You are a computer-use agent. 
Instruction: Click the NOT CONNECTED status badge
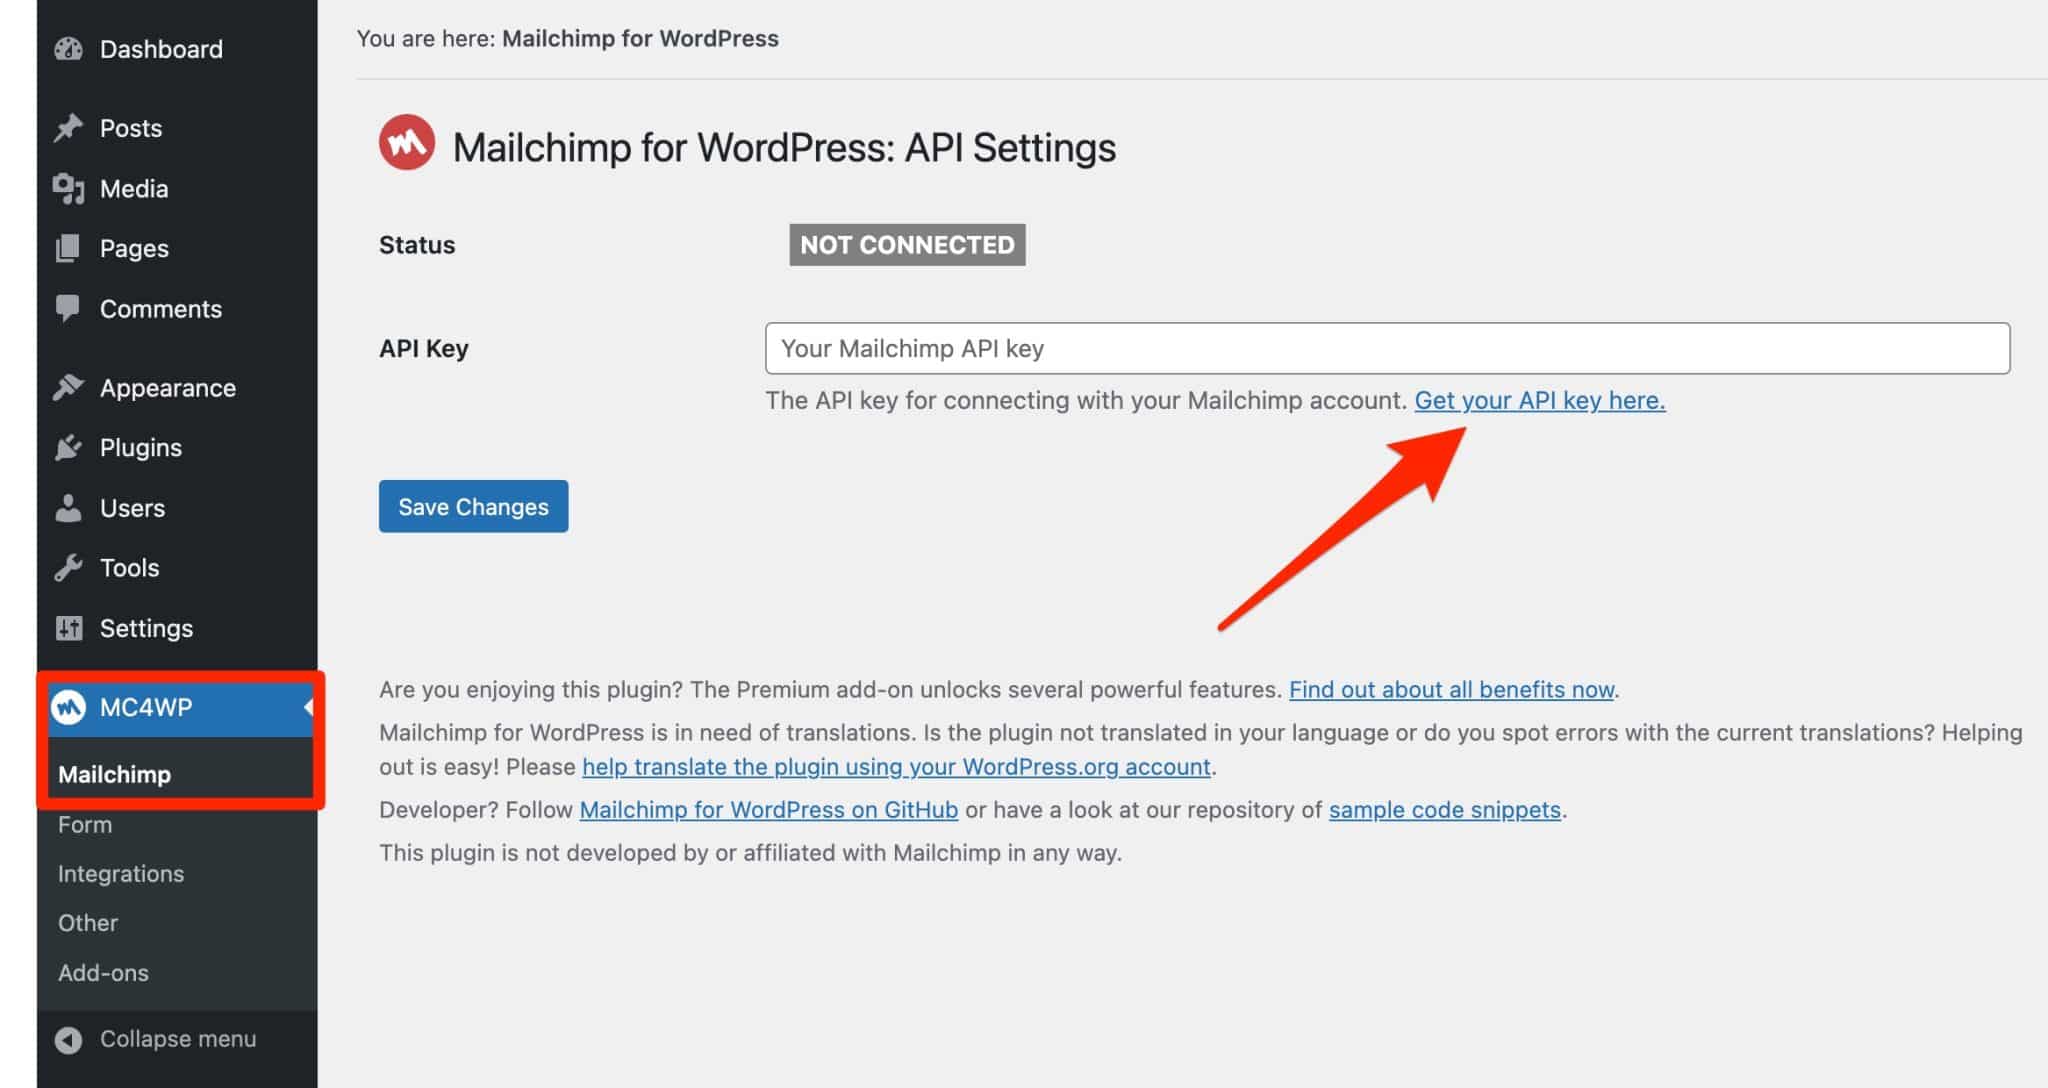pyautogui.click(x=907, y=245)
